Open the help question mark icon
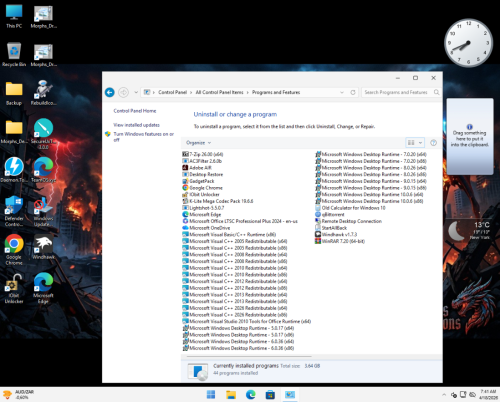Viewport: 500px width, 402px height. [433, 143]
